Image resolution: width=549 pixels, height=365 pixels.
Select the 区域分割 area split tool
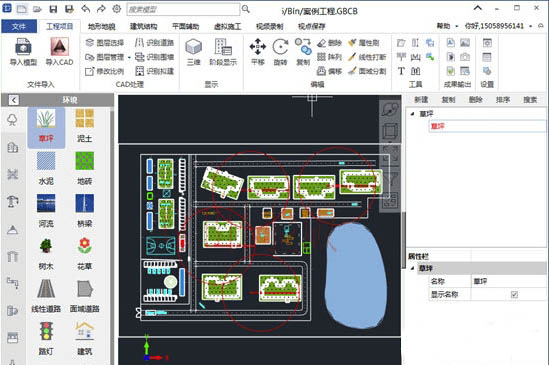click(367, 71)
